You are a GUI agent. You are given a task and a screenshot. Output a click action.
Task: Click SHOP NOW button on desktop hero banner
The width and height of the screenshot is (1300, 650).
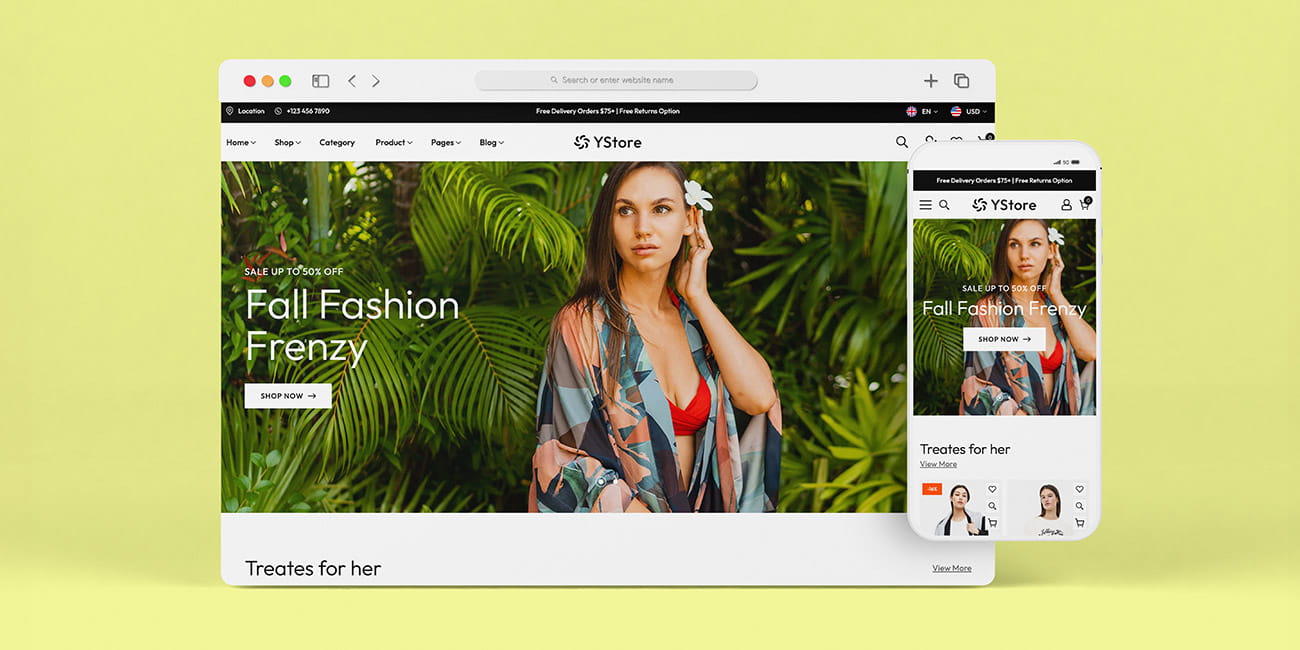click(288, 396)
